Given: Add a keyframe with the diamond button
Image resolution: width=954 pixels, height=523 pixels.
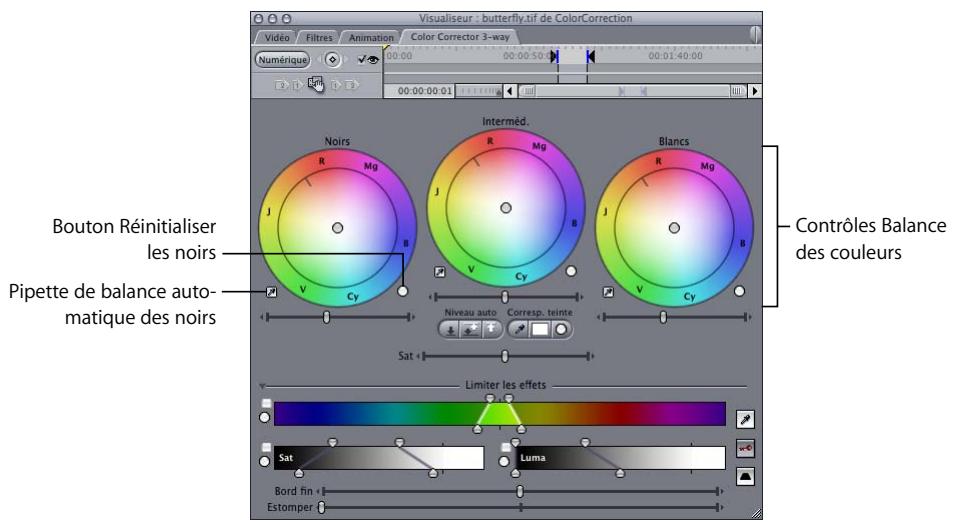Looking at the screenshot, I should tap(332, 60).
